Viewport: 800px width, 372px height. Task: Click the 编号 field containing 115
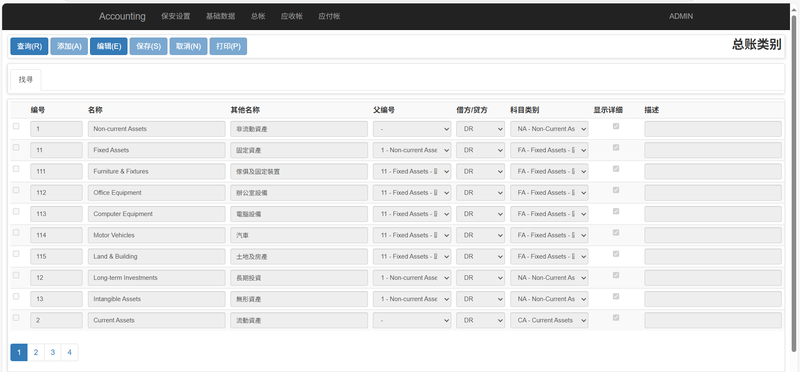click(x=56, y=257)
